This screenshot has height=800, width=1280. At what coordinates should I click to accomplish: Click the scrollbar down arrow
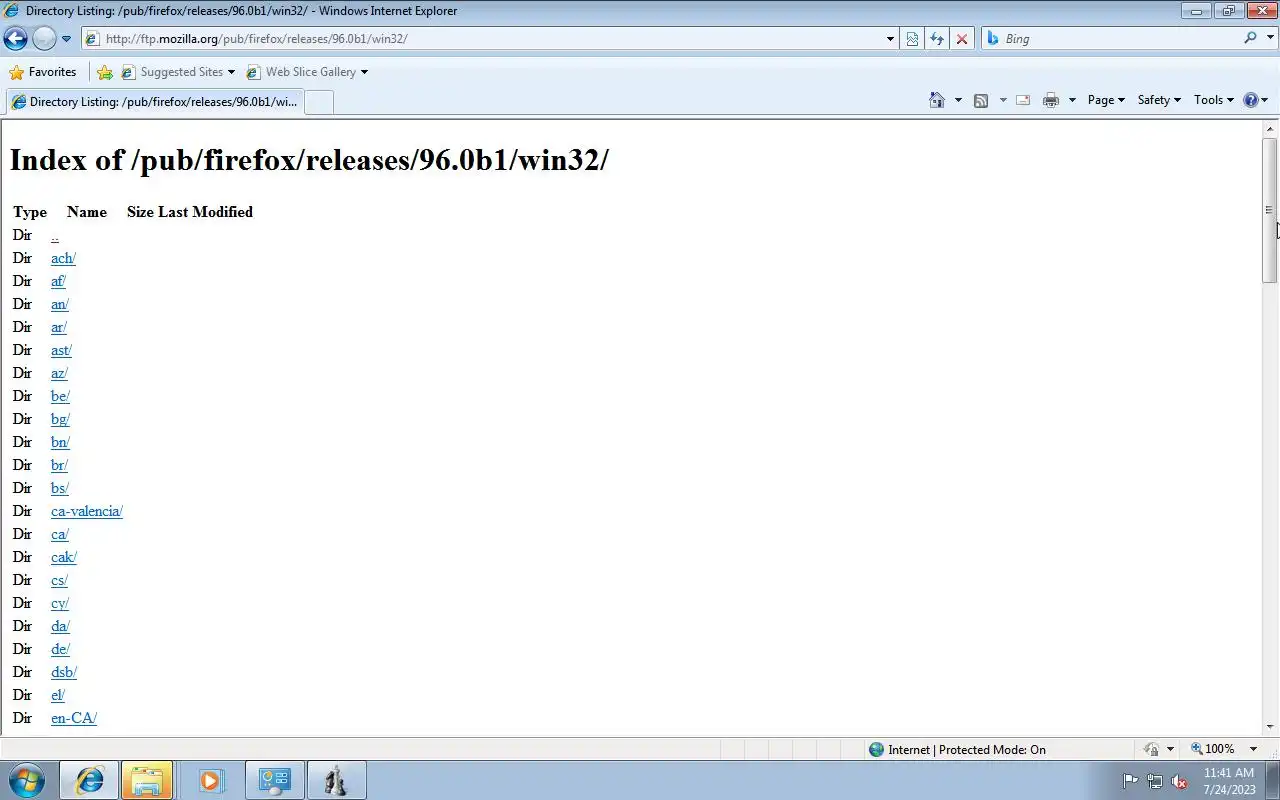coord(1269,727)
